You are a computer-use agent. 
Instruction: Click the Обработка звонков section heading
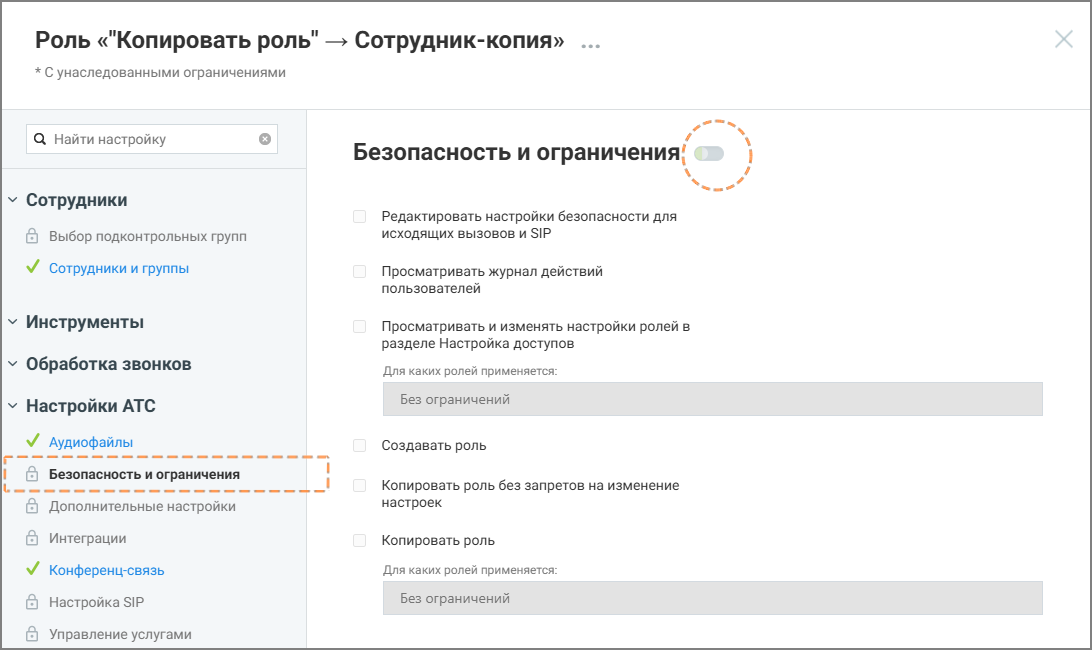[x=109, y=364]
